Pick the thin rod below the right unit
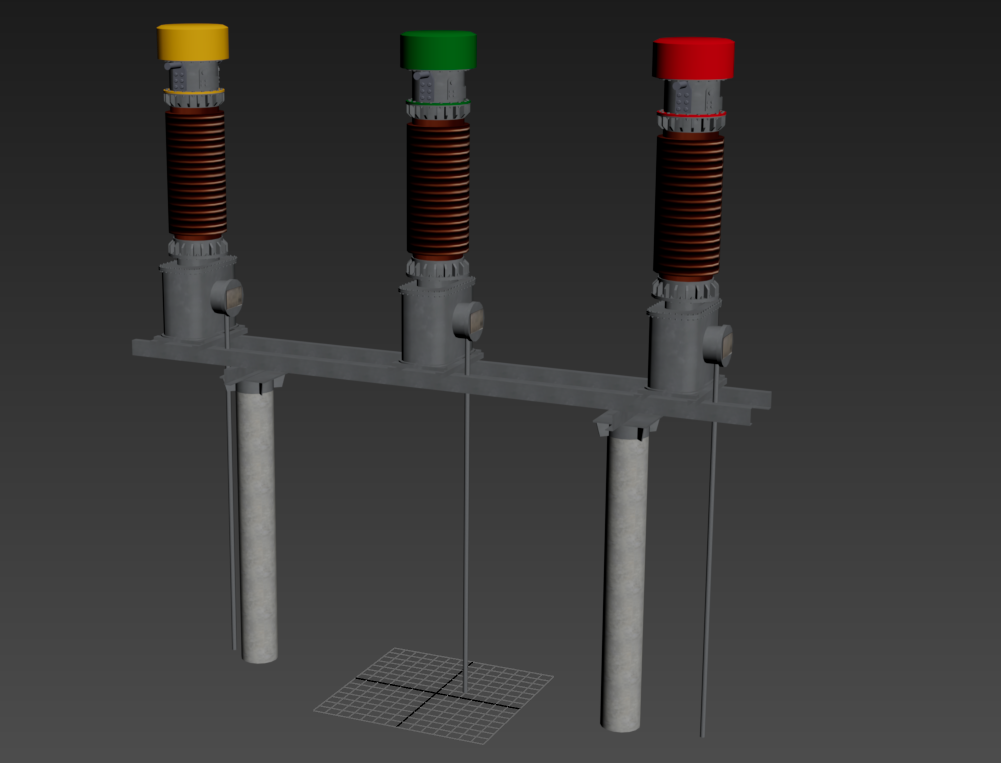Viewport: 1001px width, 763px height. coord(709,570)
